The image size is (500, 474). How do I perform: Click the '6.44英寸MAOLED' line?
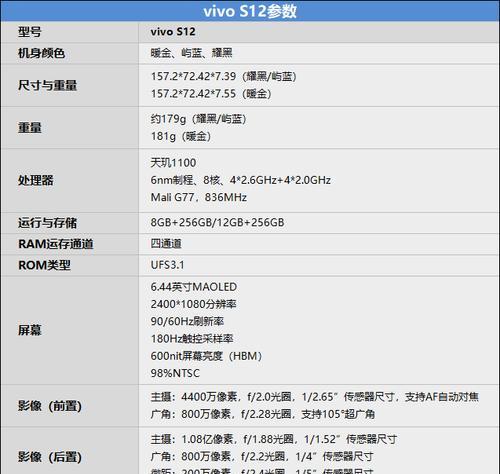[x=194, y=287]
